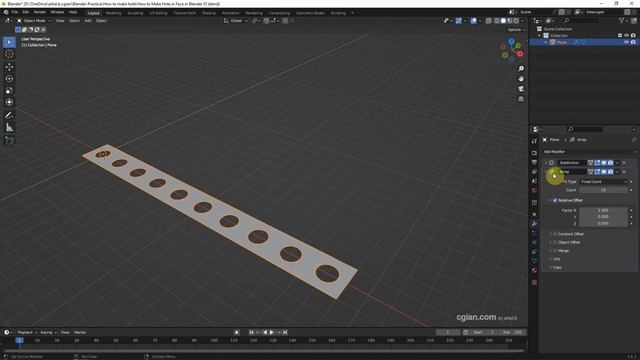Choose the Move tool in toolbar
This screenshot has width=640, height=360.
(9, 67)
